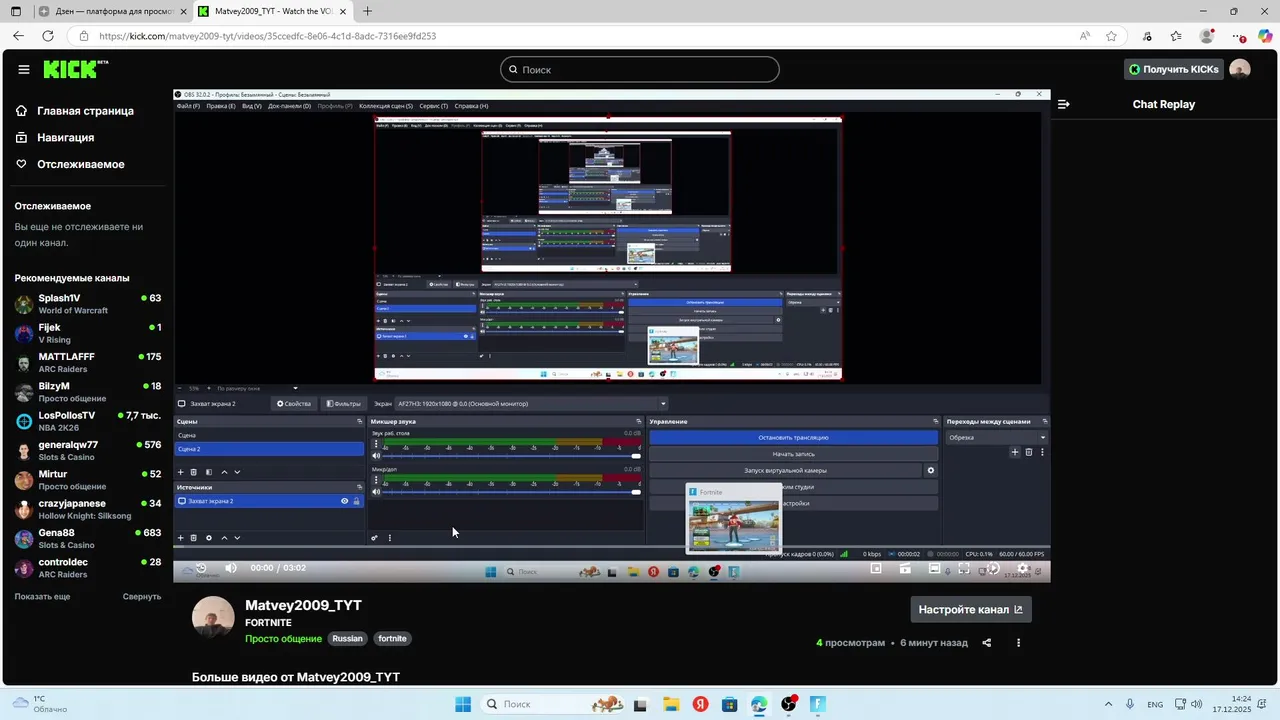Click the Russian tag

pyautogui.click(x=348, y=639)
